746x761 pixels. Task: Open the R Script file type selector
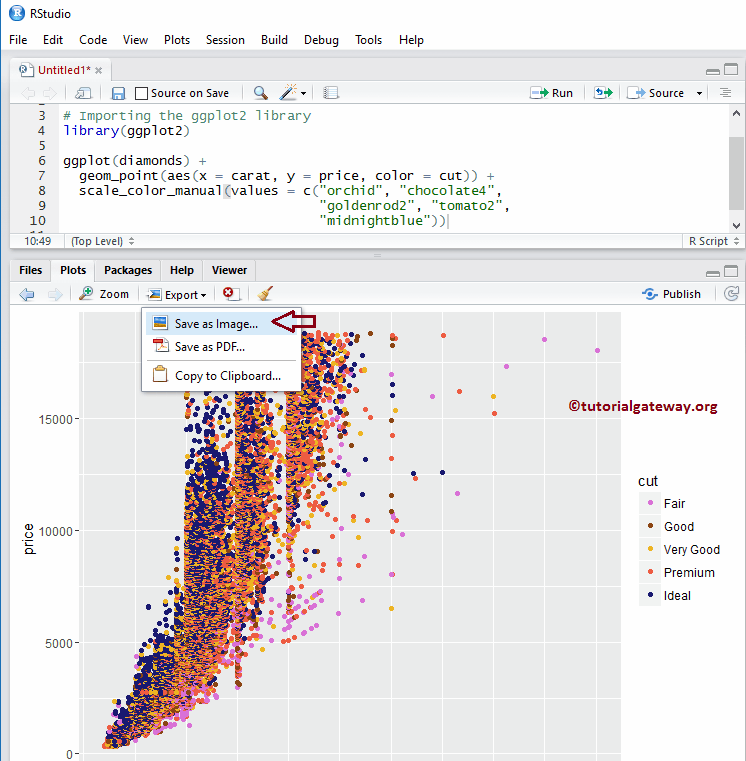coord(713,241)
